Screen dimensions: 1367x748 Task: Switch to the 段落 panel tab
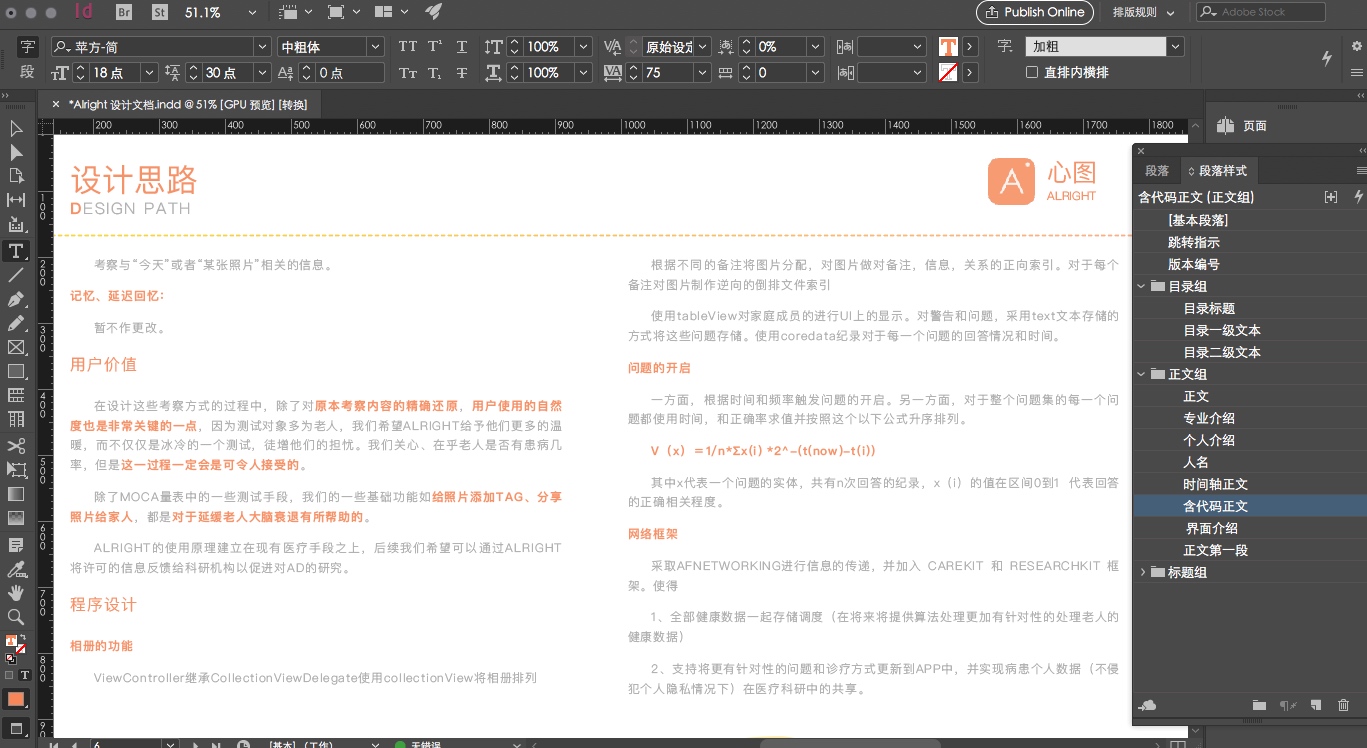[x=1157, y=171]
